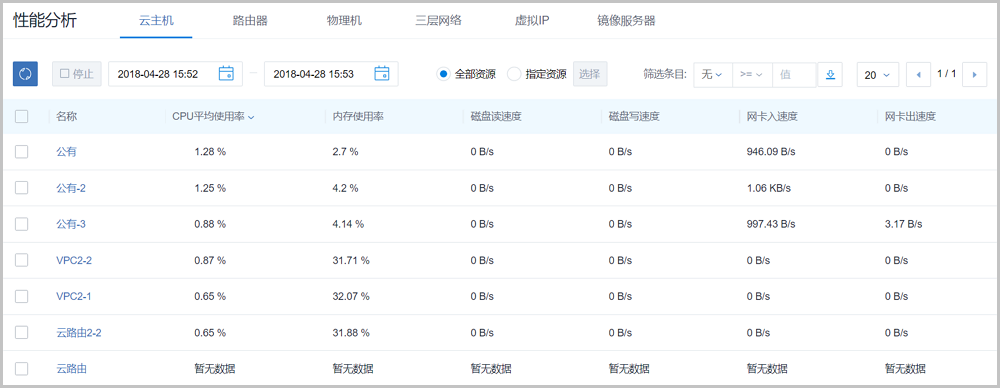Switch to the 路由器 tab
Image resolution: width=1000 pixels, height=388 pixels.
point(250,20)
